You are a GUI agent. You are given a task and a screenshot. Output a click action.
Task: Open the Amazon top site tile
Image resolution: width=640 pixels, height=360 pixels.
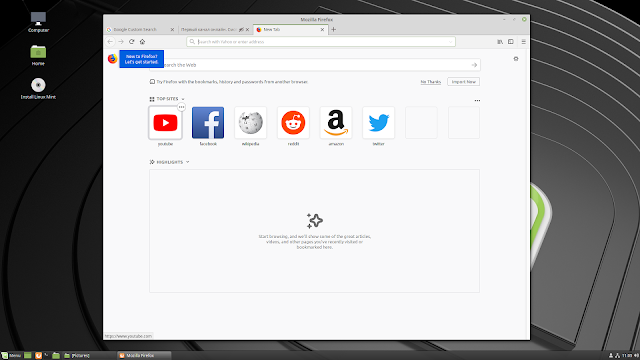point(336,123)
